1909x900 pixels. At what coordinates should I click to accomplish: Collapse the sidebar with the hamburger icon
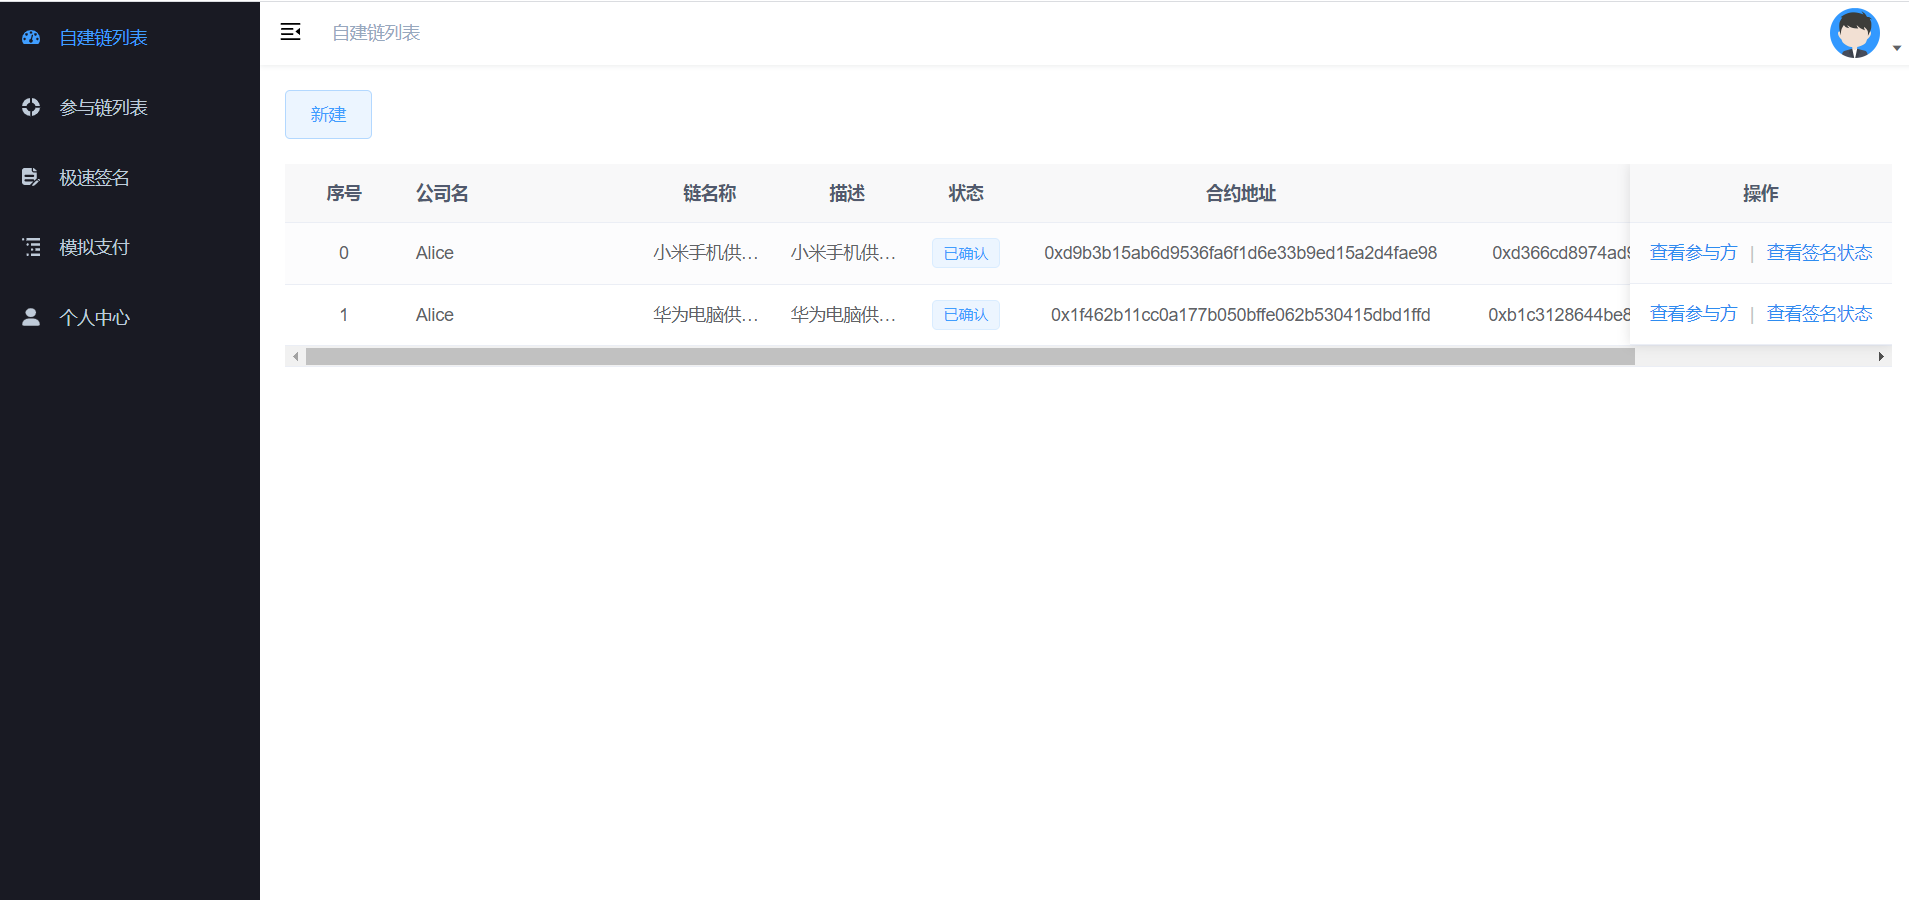291,32
